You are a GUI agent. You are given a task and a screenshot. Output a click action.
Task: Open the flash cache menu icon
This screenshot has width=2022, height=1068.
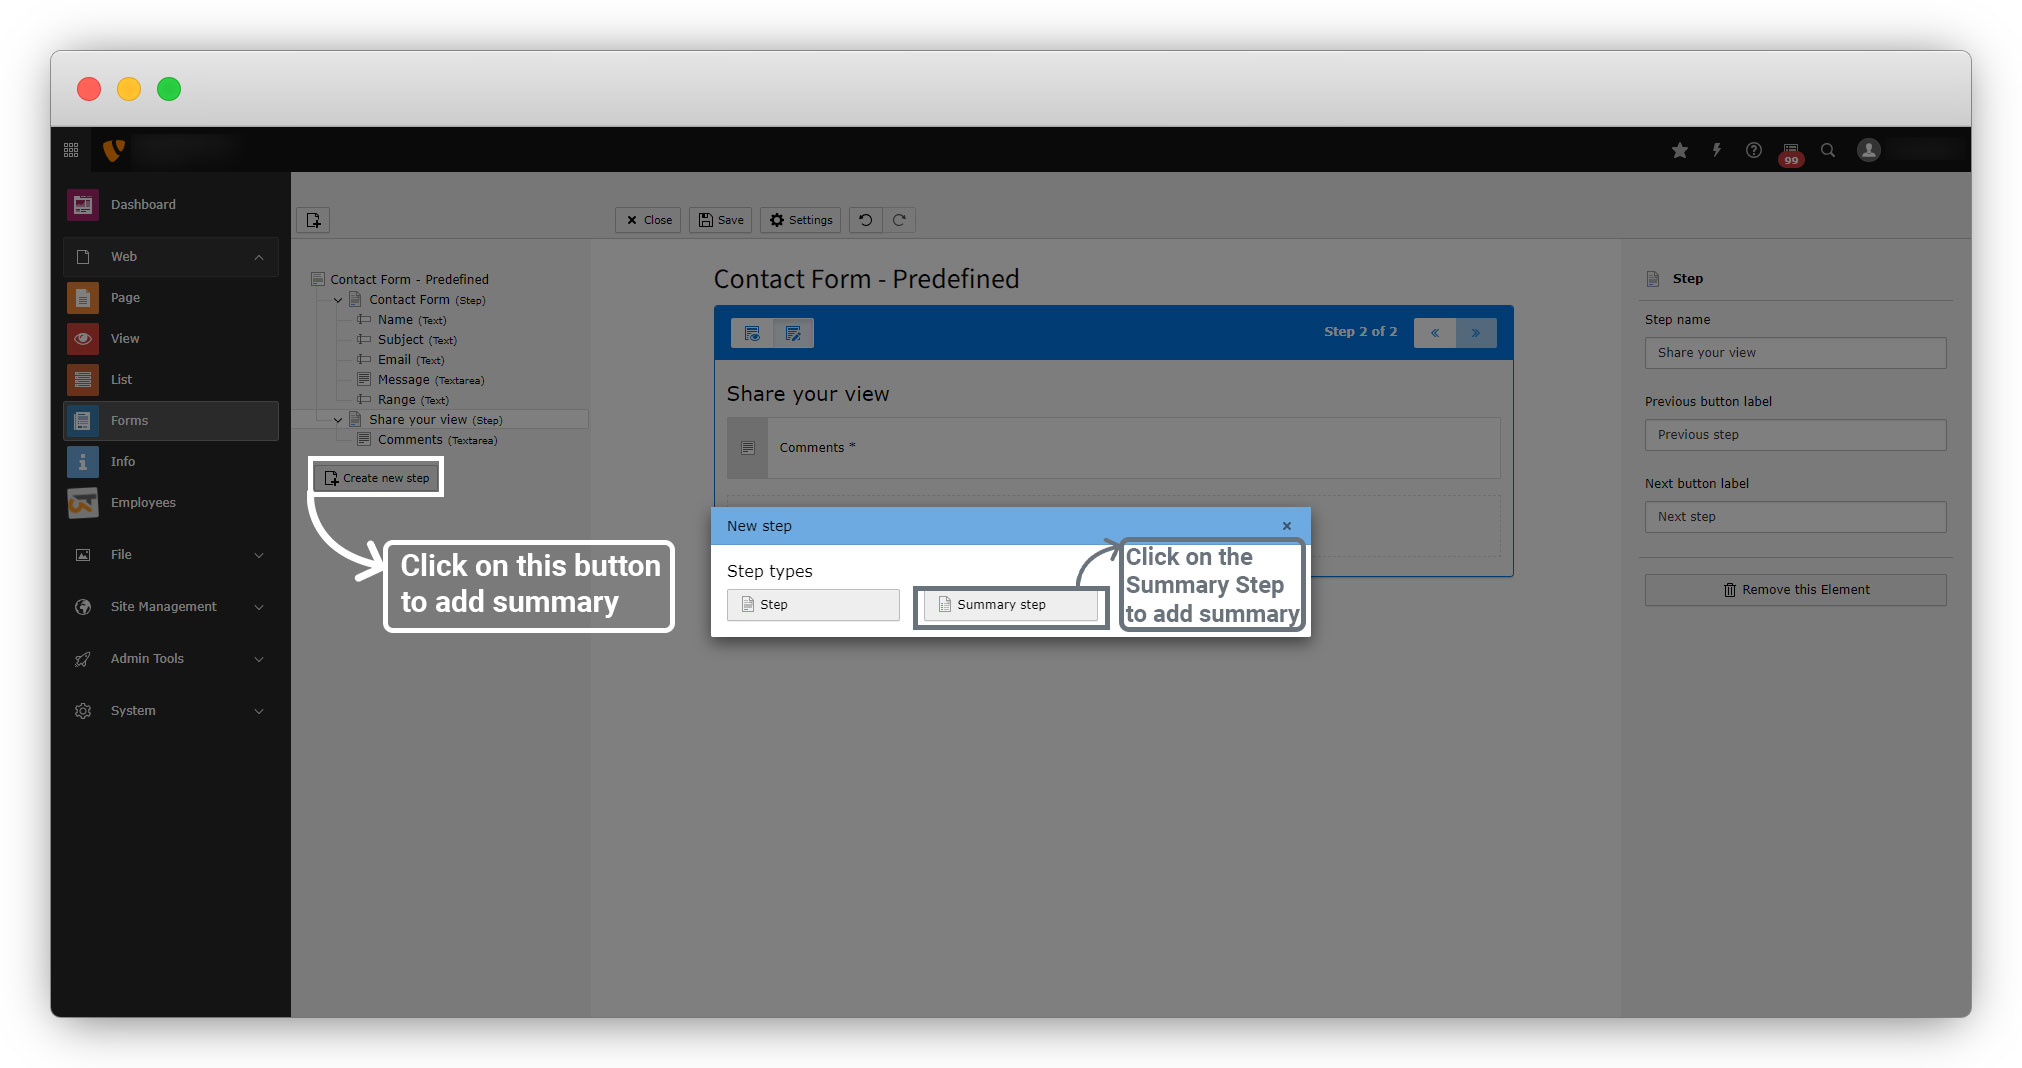coord(1716,150)
